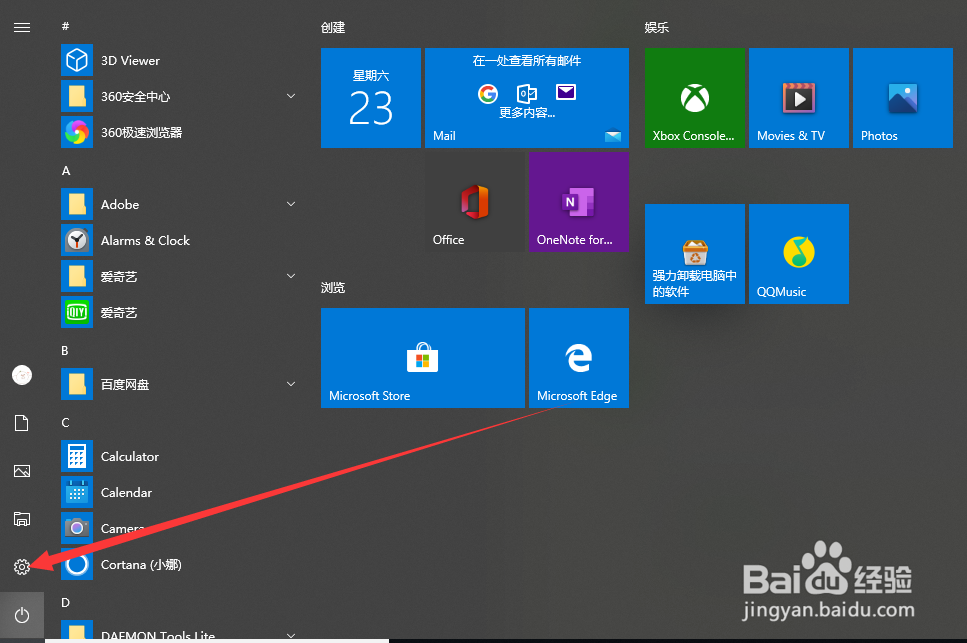Launch Microsoft Edge from its tile
This screenshot has width=967, height=643.
(x=578, y=358)
